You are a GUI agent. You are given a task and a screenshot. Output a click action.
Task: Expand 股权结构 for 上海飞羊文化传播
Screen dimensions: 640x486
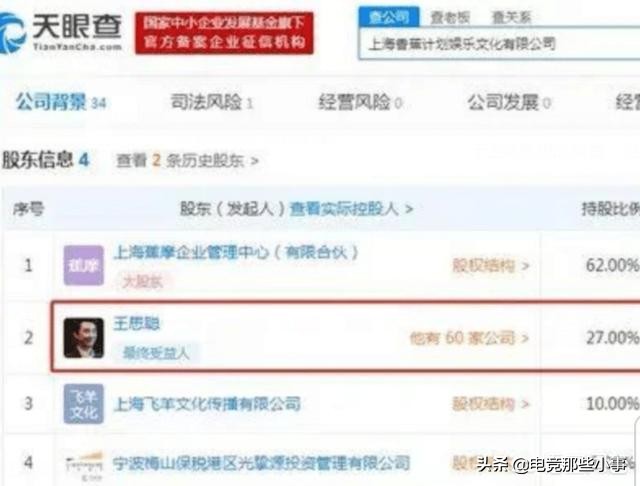click(x=491, y=404)
